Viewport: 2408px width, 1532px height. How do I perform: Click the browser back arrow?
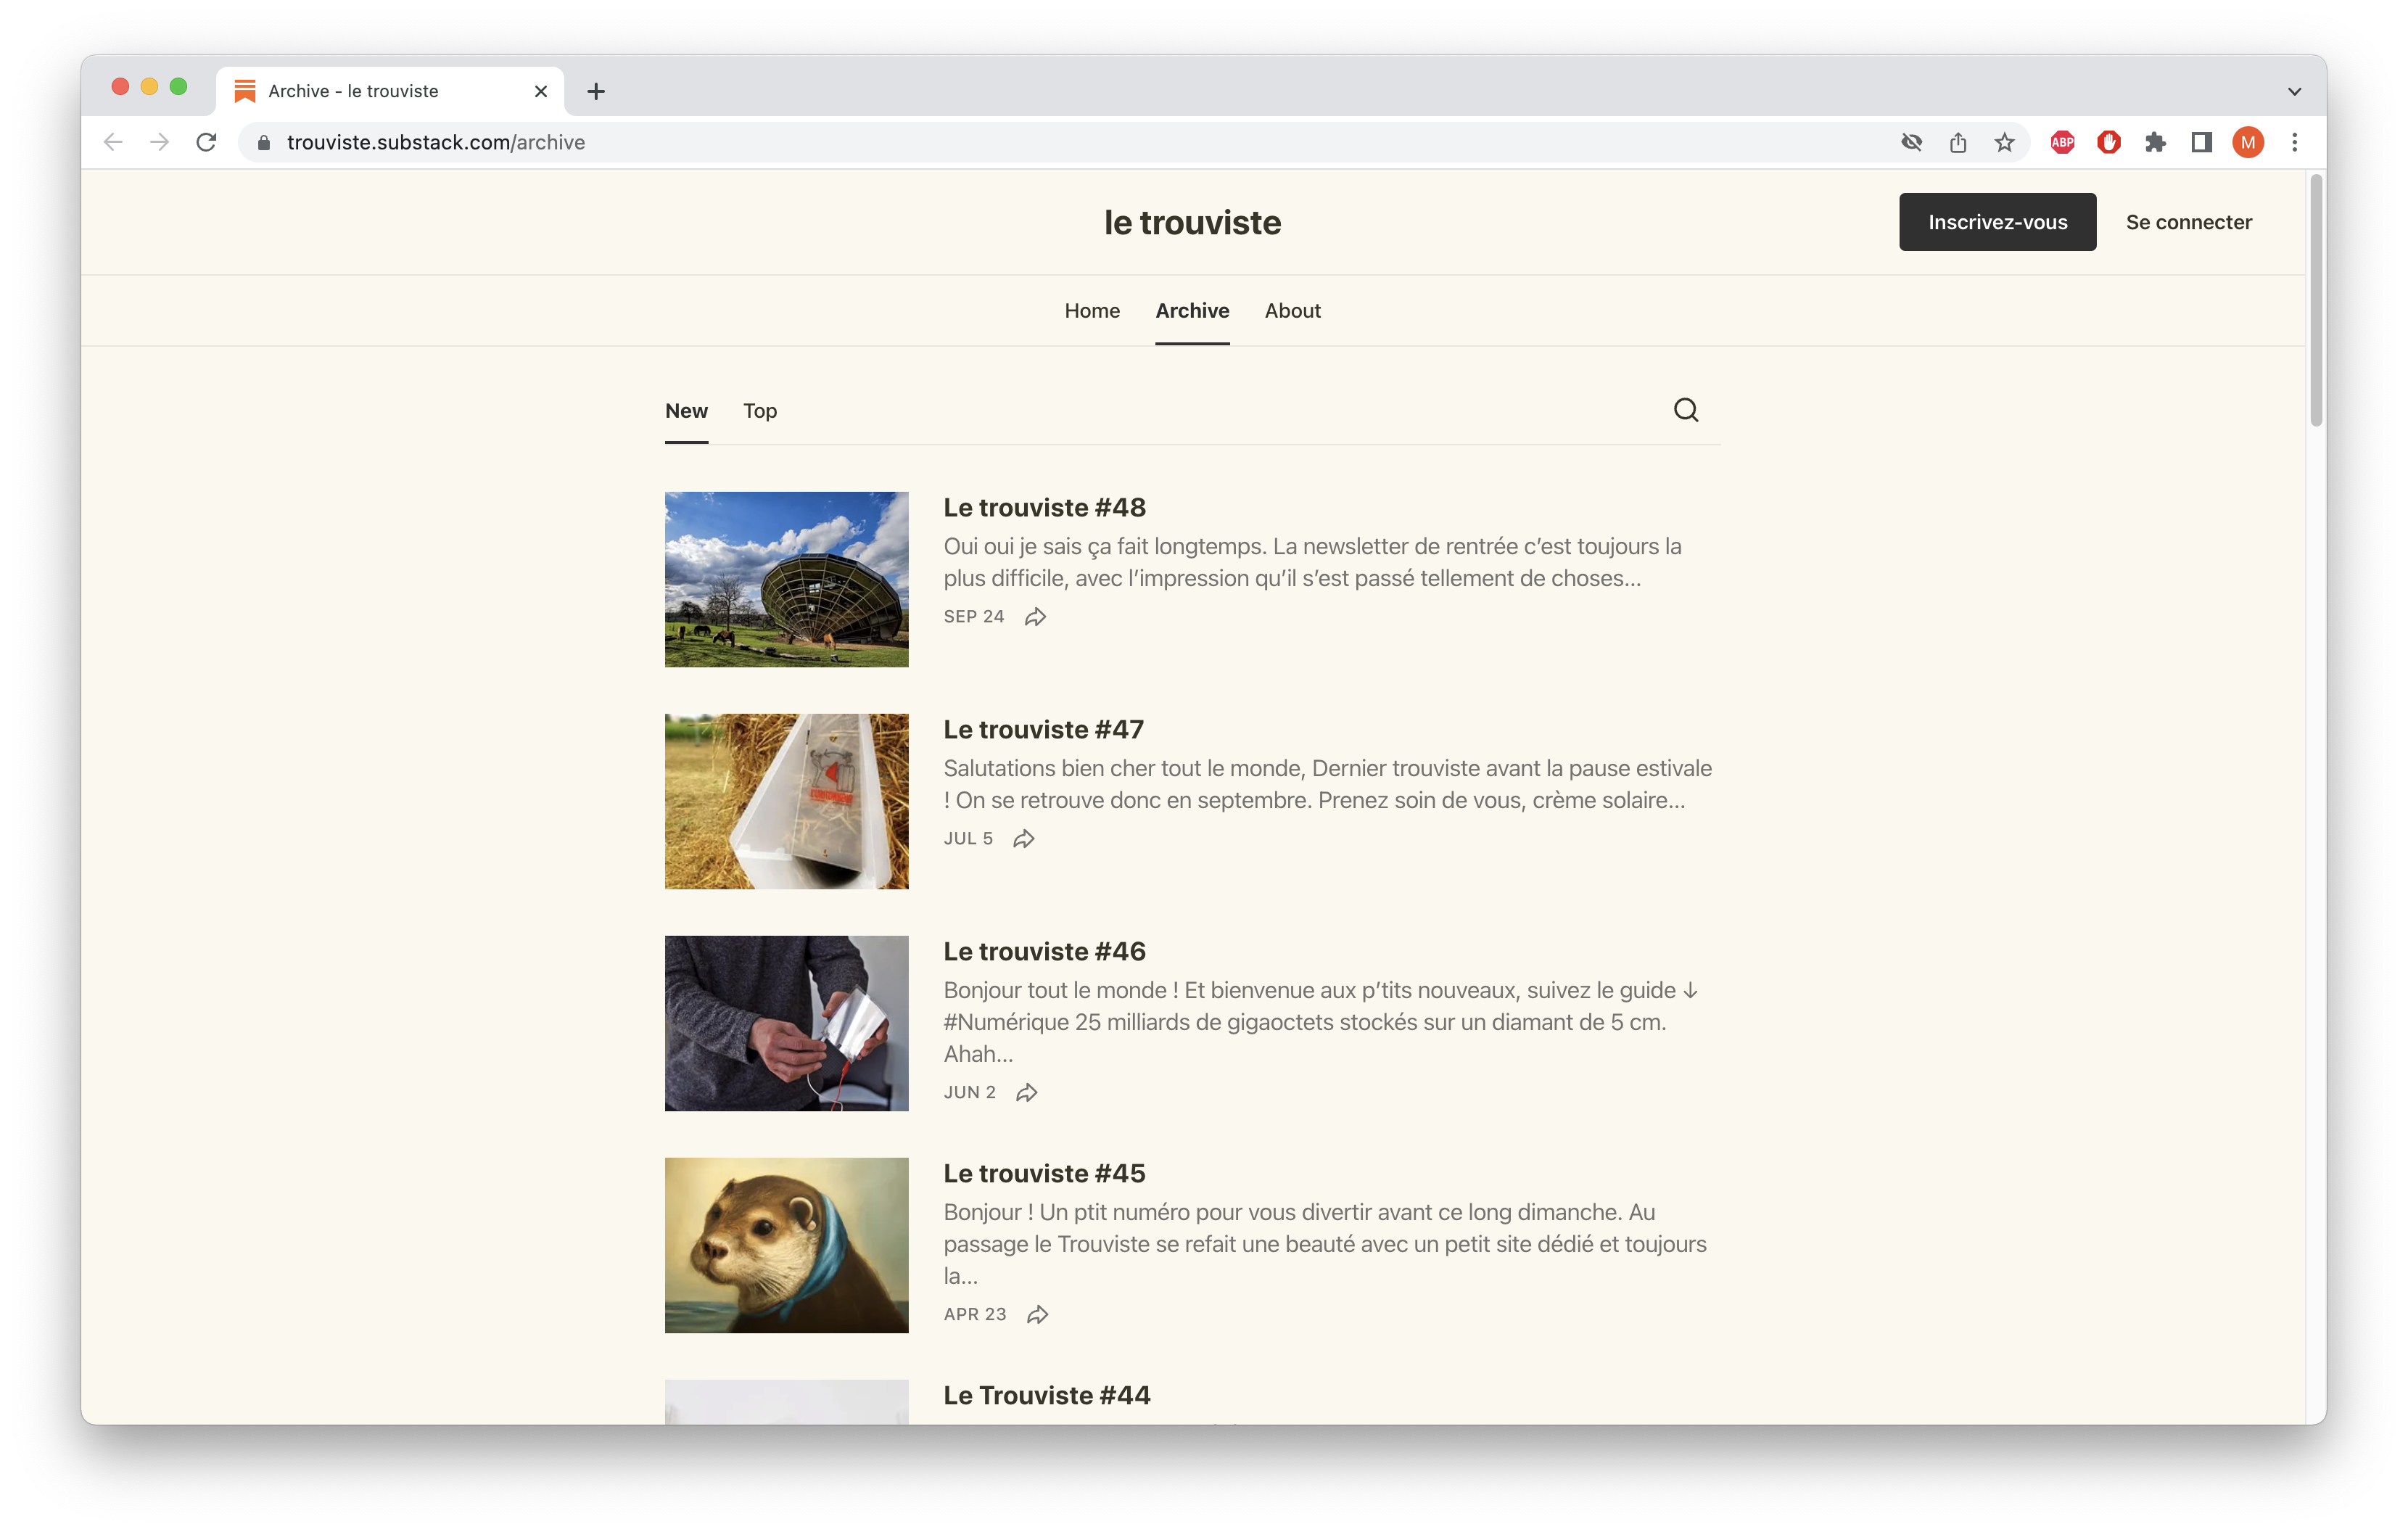113,142
